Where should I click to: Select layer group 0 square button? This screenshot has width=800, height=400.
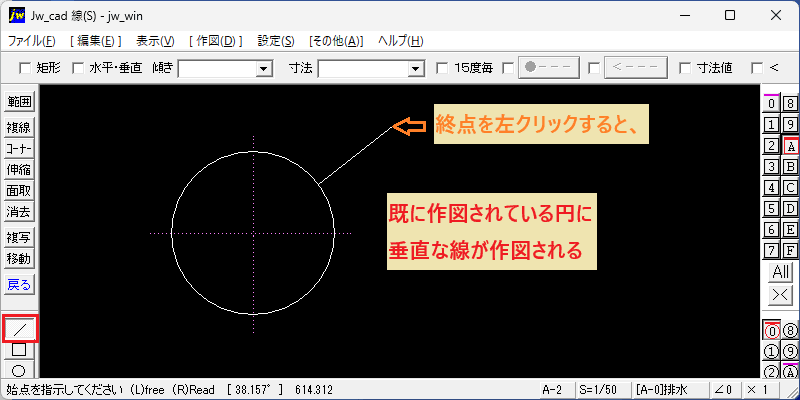[x=771, y=104]
